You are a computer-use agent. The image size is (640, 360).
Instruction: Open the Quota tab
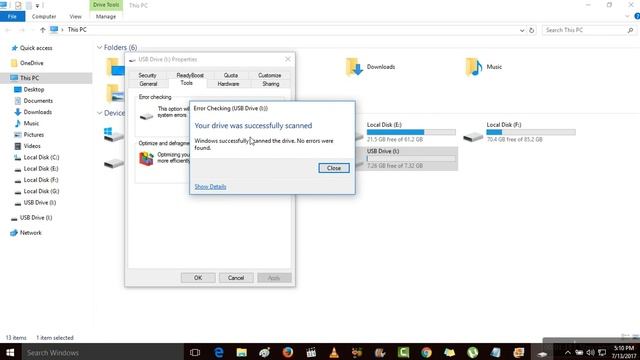click(231, 76)
